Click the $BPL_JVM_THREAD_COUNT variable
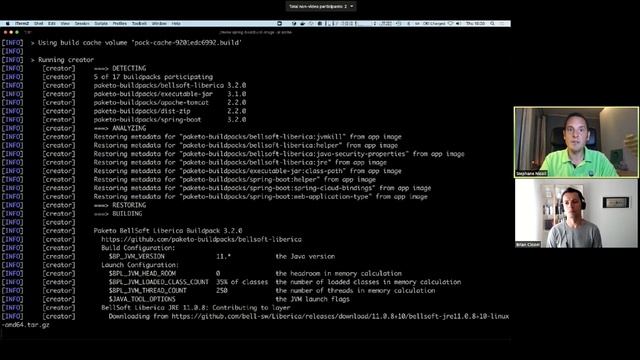This screenshot has height=360, width=640. point(147,291)
